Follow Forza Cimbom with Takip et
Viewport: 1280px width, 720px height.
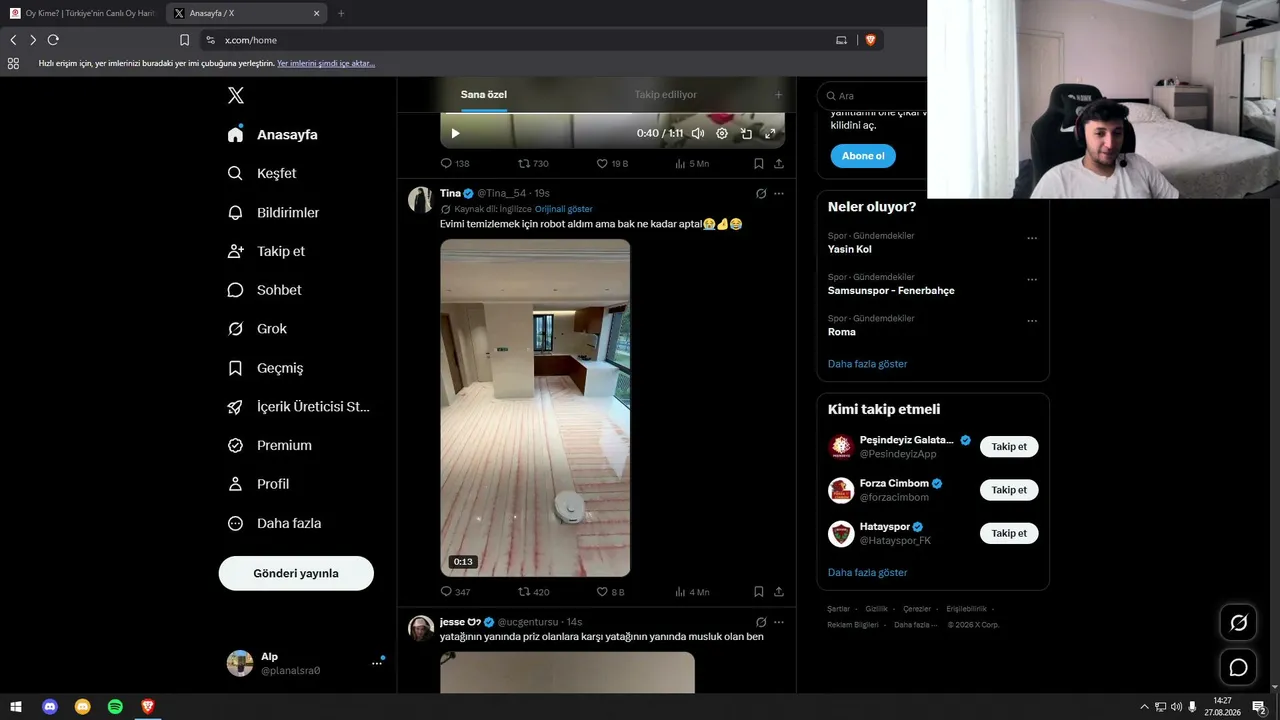1009,490
